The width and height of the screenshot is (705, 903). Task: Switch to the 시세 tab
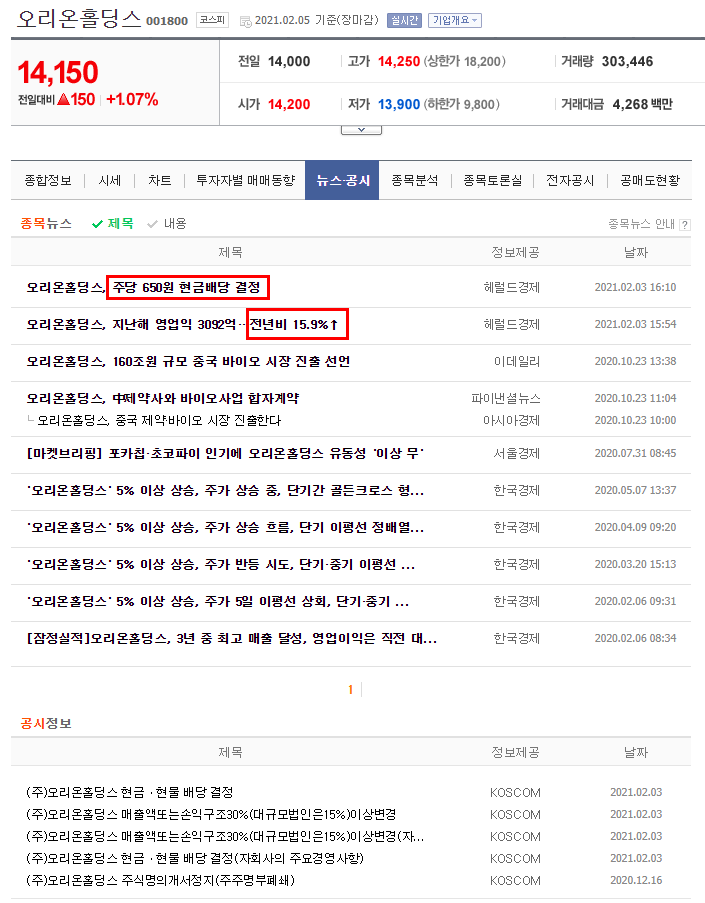pyautogui.click(x=109, y=181)
